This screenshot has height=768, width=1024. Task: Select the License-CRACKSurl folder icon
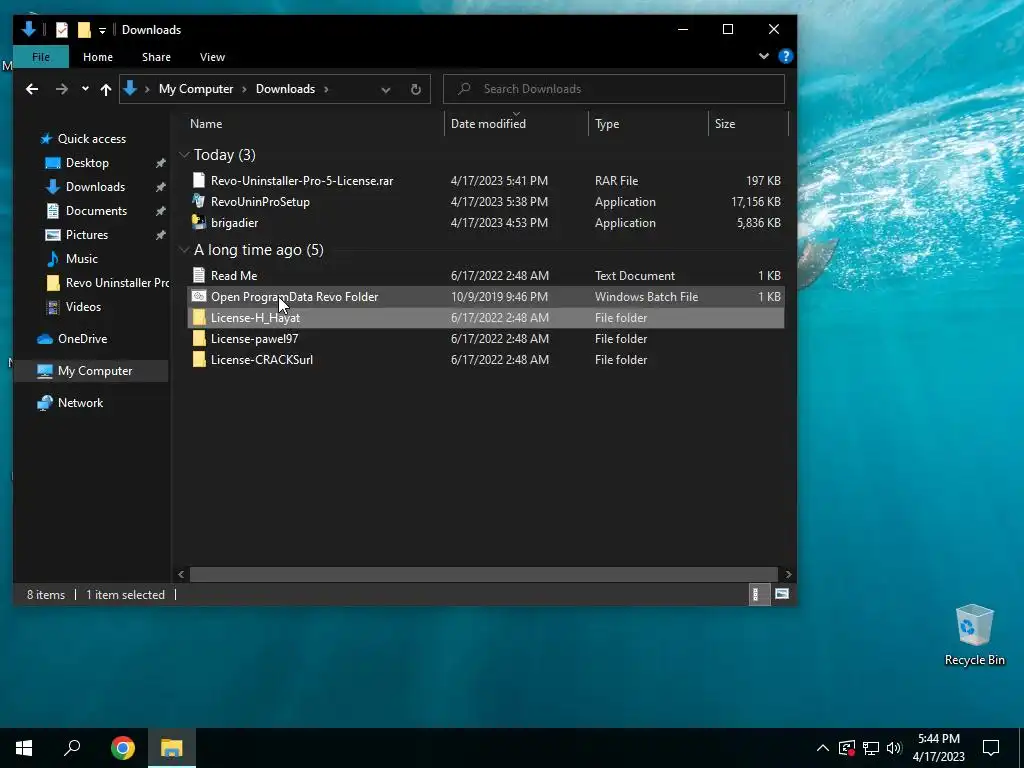[199, 359]
